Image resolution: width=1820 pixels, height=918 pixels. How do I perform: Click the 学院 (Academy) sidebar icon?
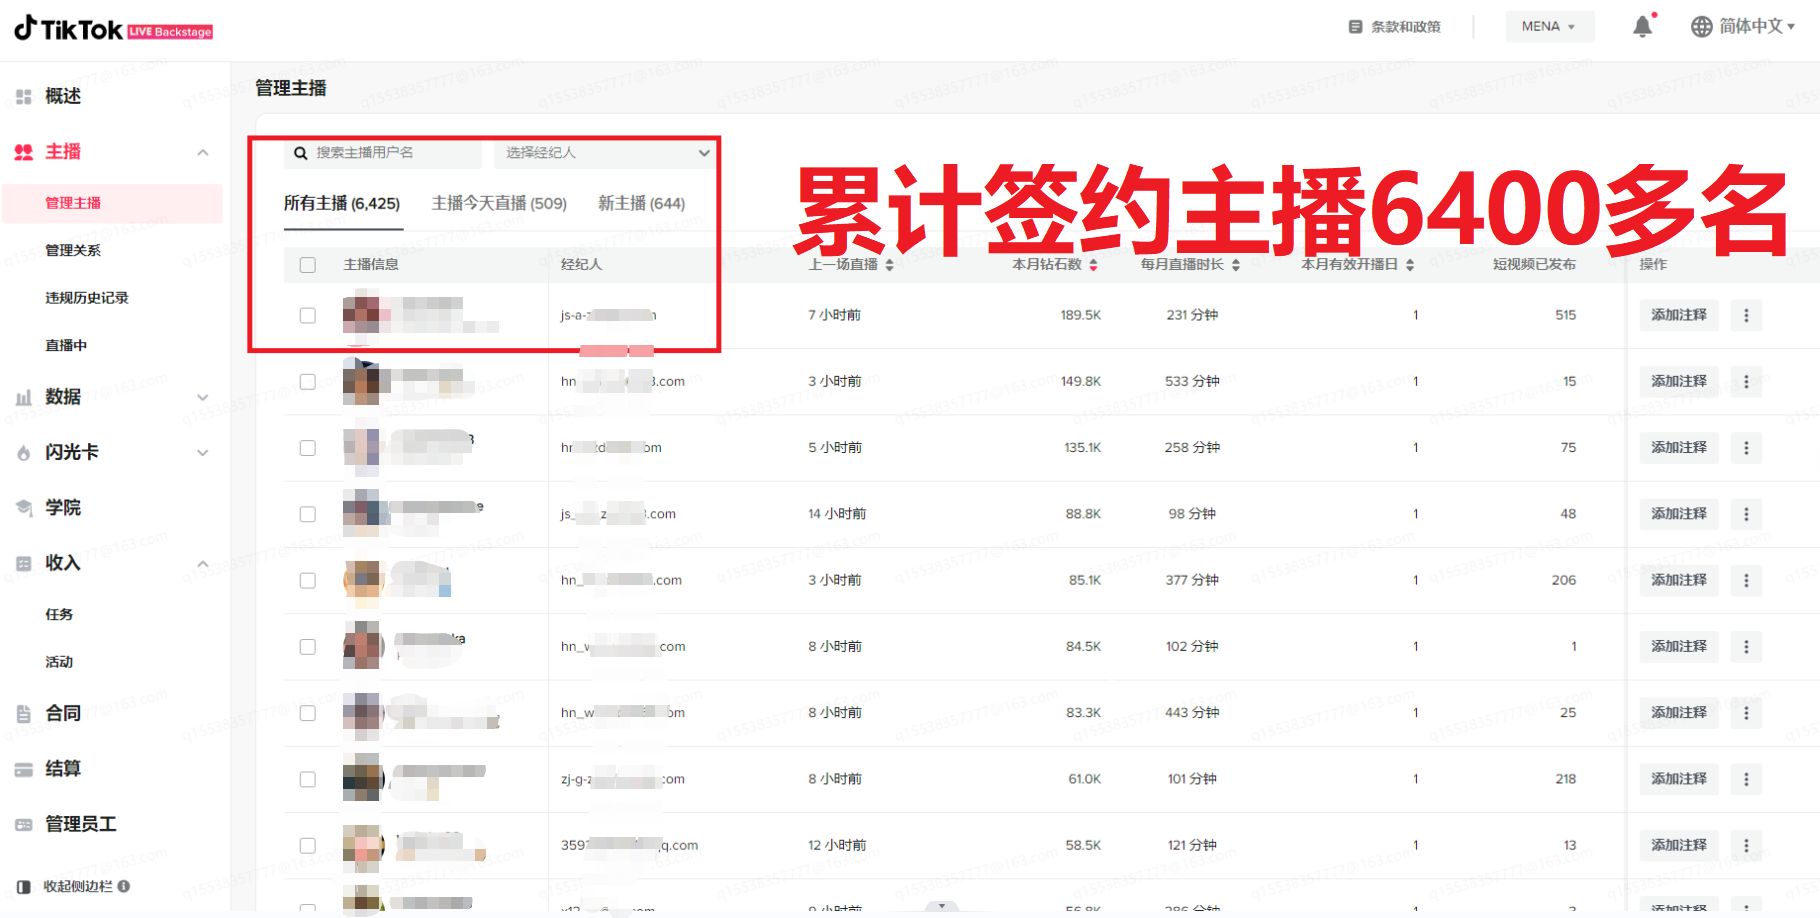coord(60,507)
